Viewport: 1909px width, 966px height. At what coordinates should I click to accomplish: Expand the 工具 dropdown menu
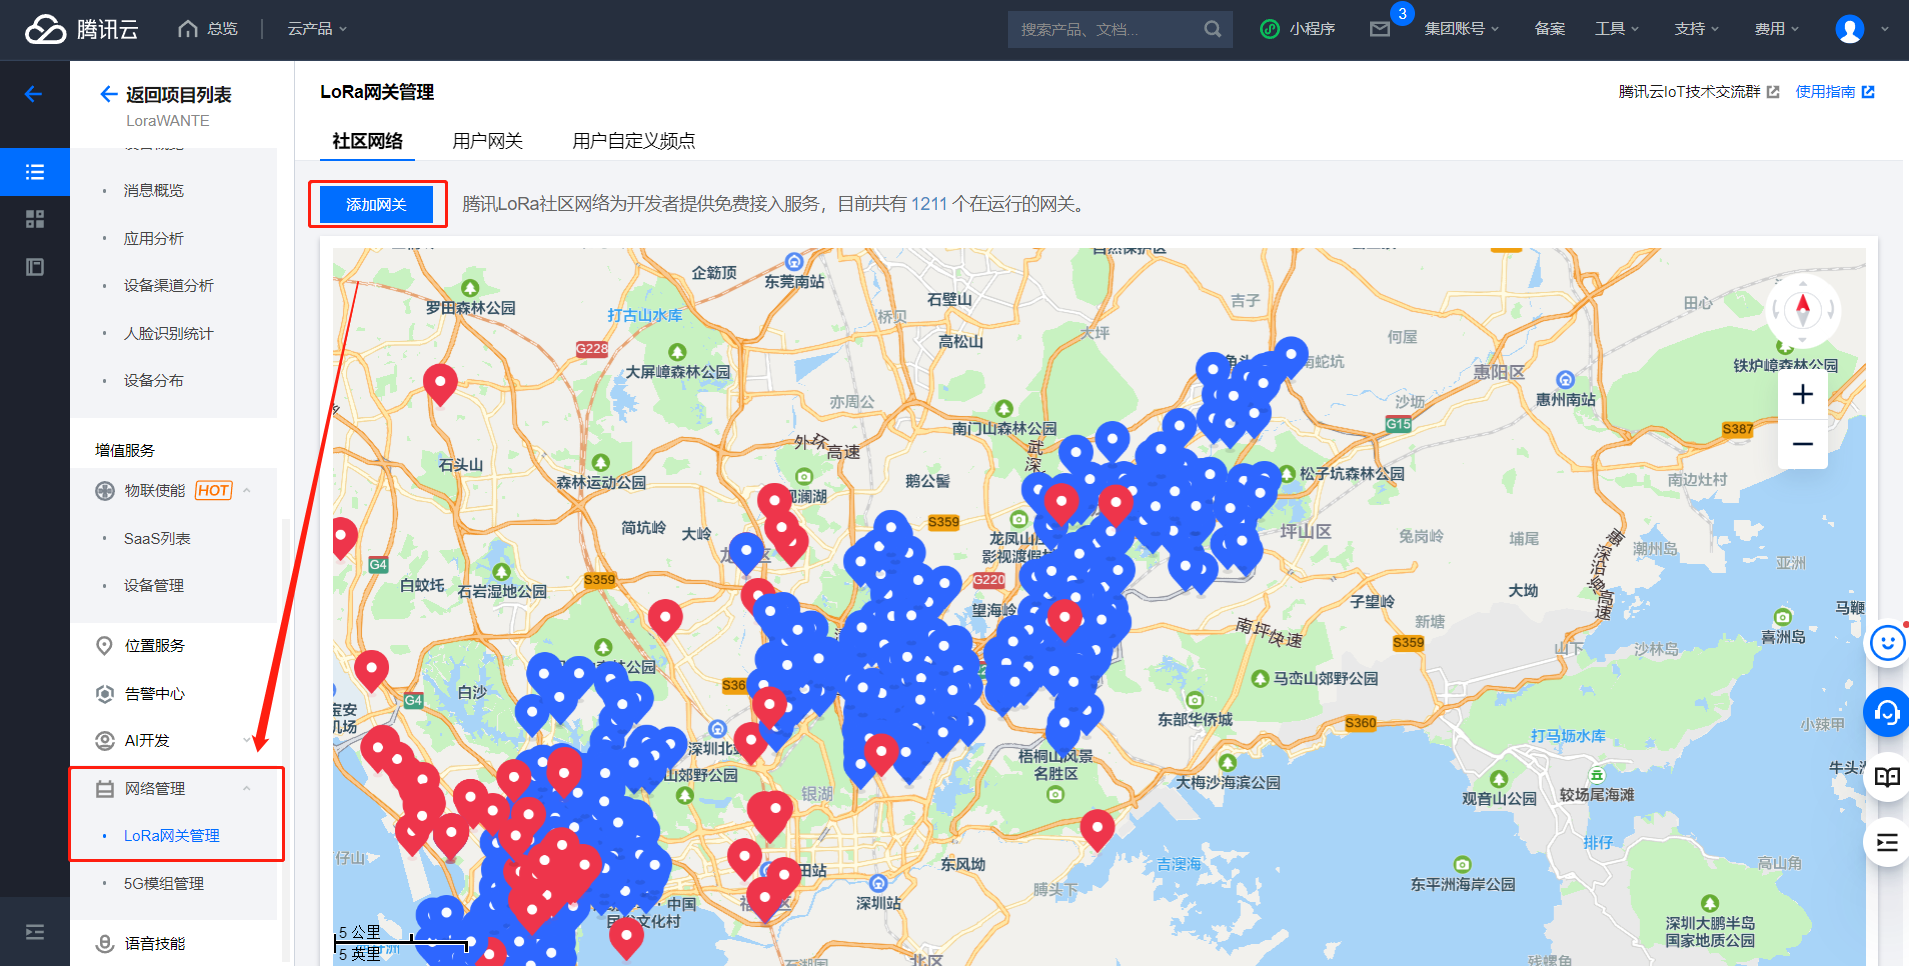pyautogui.click(x=1617, y=29)
